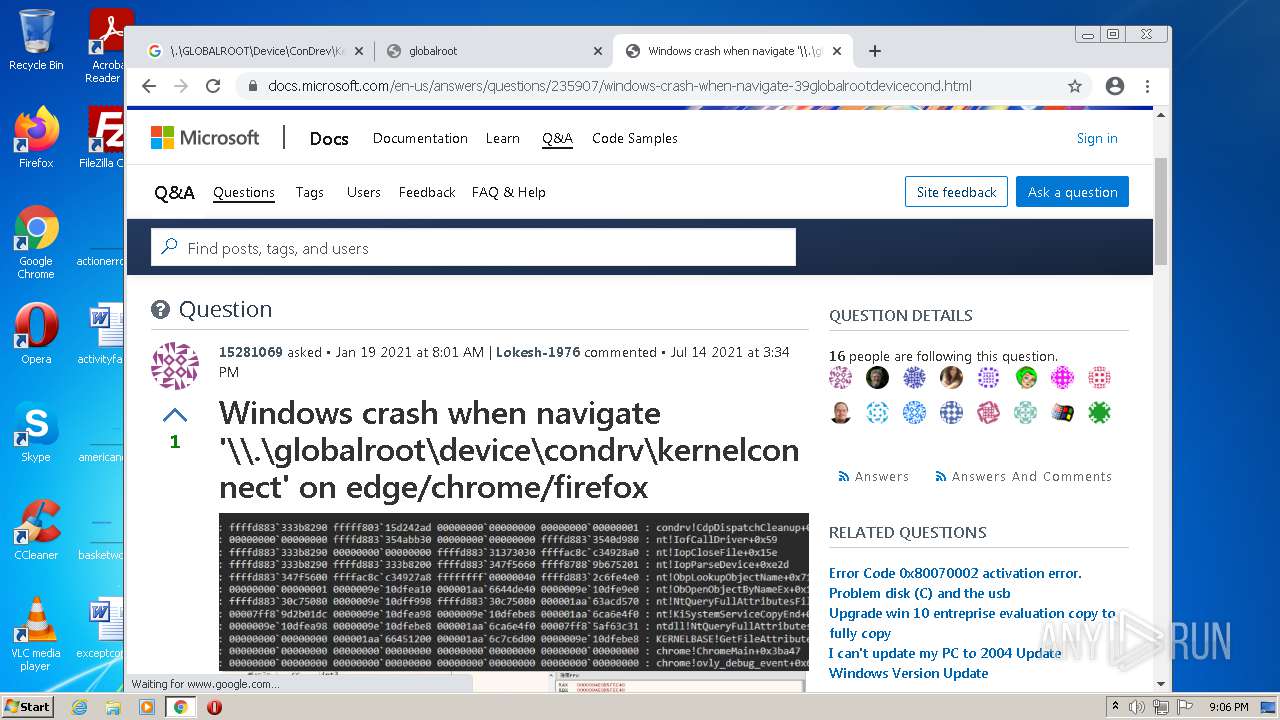Close the 'globalroot' tab

tap(598, 51)
